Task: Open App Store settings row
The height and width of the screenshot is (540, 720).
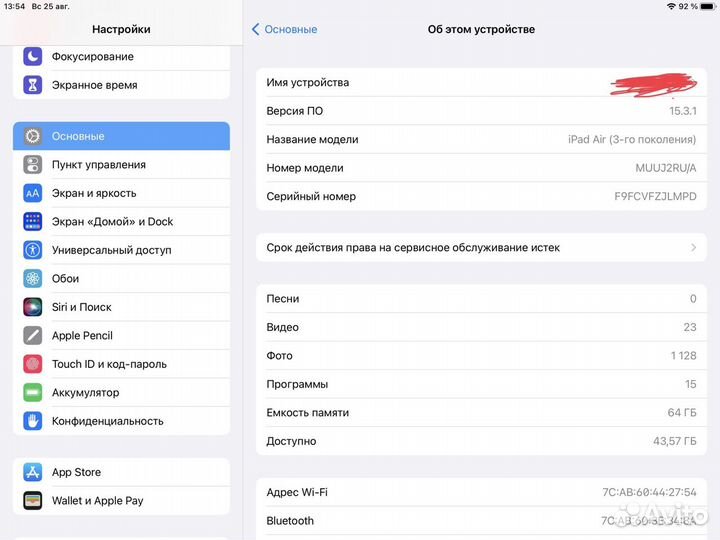Action: coord(121,472)
